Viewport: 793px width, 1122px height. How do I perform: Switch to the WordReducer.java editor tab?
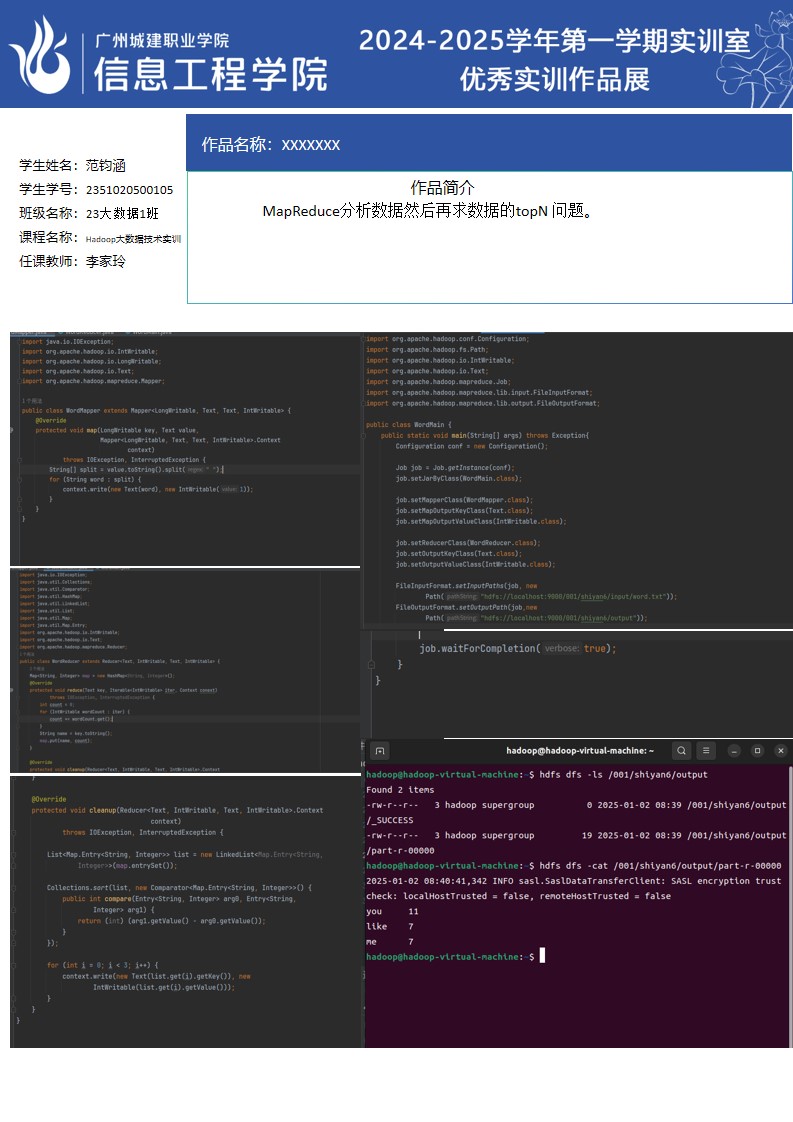click(88, 331)
